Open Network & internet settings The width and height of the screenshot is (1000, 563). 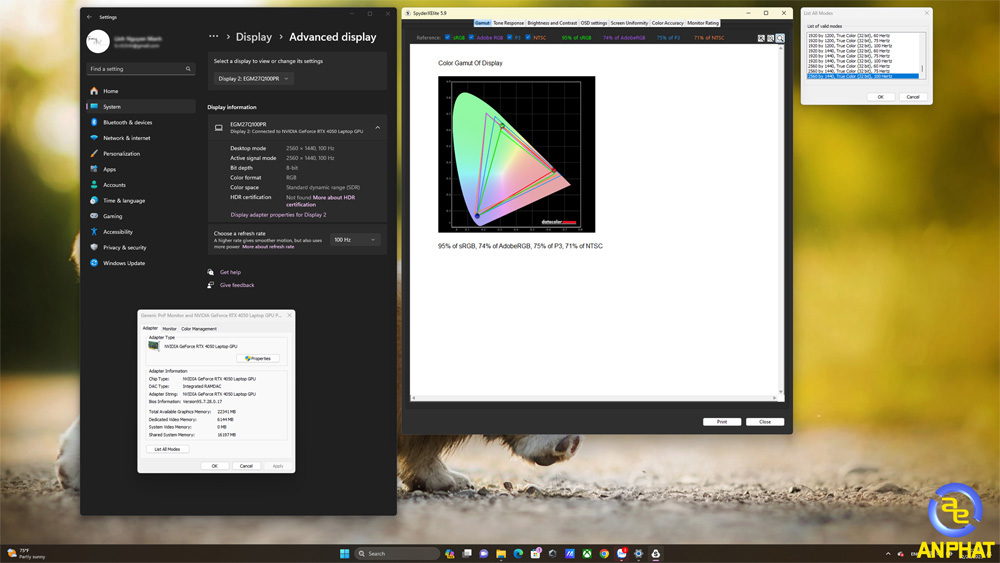(141, 138)
